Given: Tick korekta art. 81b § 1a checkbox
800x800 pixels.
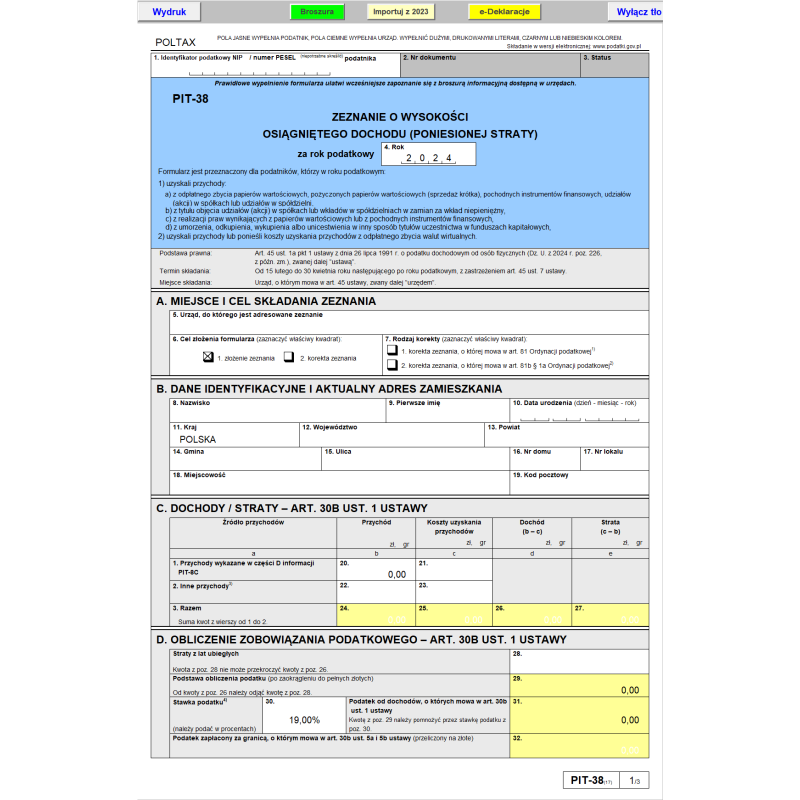Looking at the screenshot, I should tap(393, 366).
